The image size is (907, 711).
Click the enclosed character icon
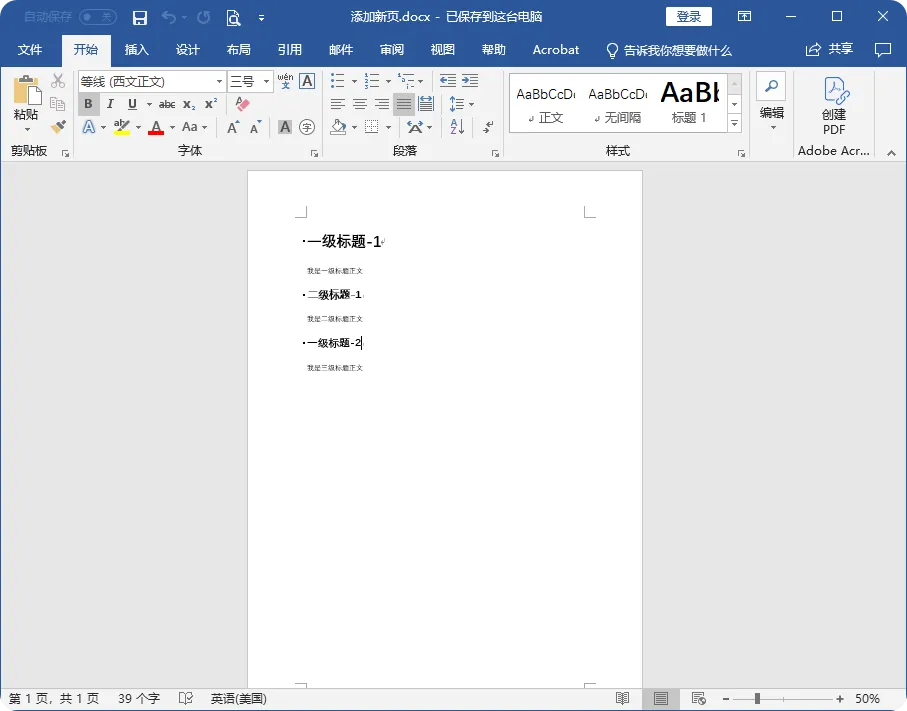tap(307, 127)
